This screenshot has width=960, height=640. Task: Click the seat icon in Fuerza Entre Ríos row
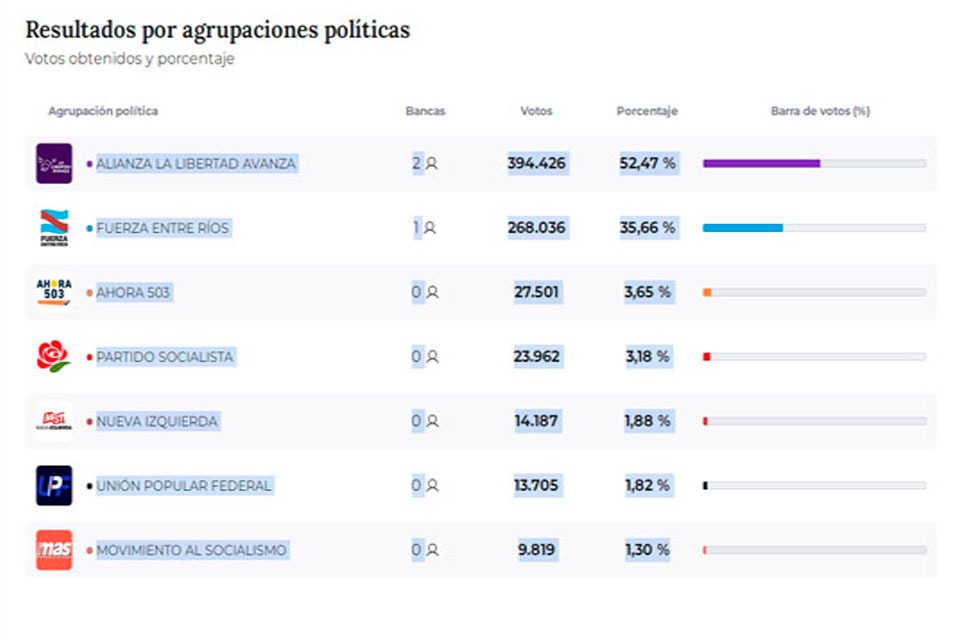click(x=430, y=228)
